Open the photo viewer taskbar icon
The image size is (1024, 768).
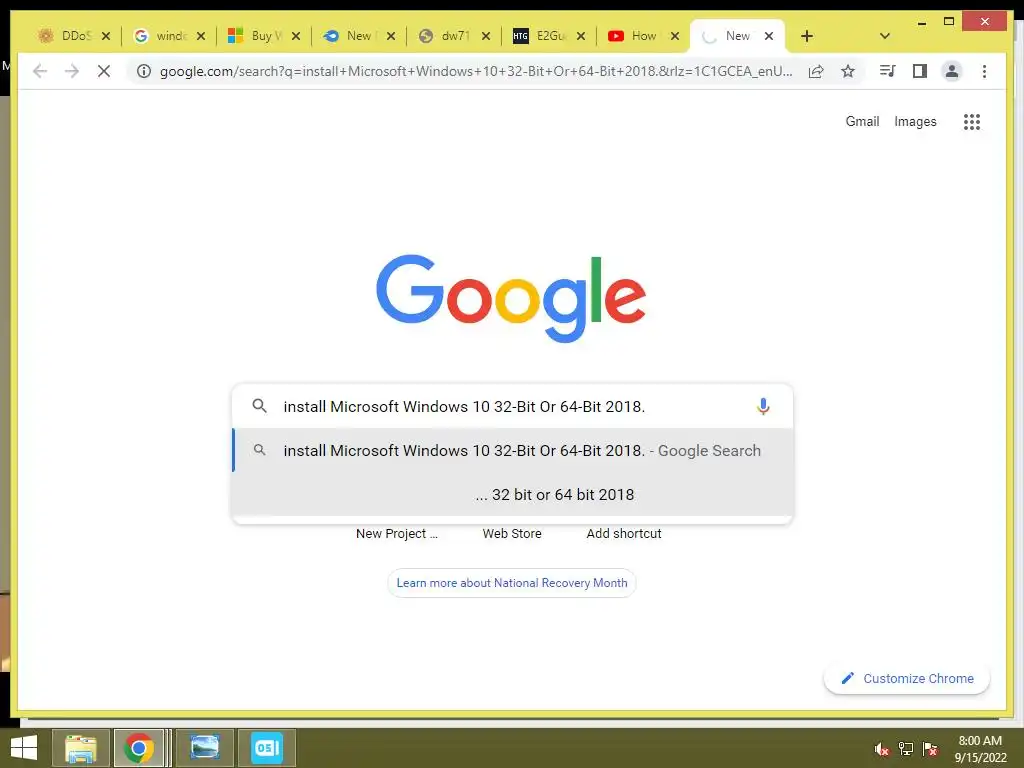(204, 748)
